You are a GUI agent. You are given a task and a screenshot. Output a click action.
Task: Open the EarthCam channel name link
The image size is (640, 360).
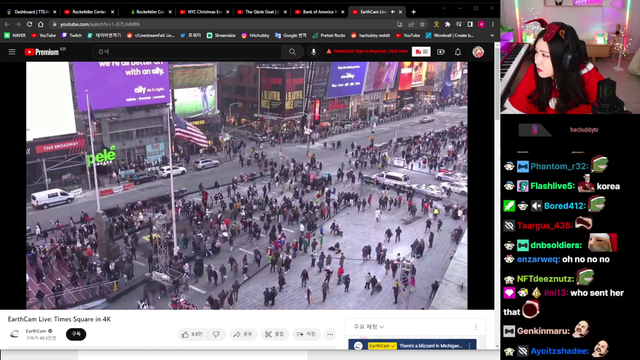36,331
